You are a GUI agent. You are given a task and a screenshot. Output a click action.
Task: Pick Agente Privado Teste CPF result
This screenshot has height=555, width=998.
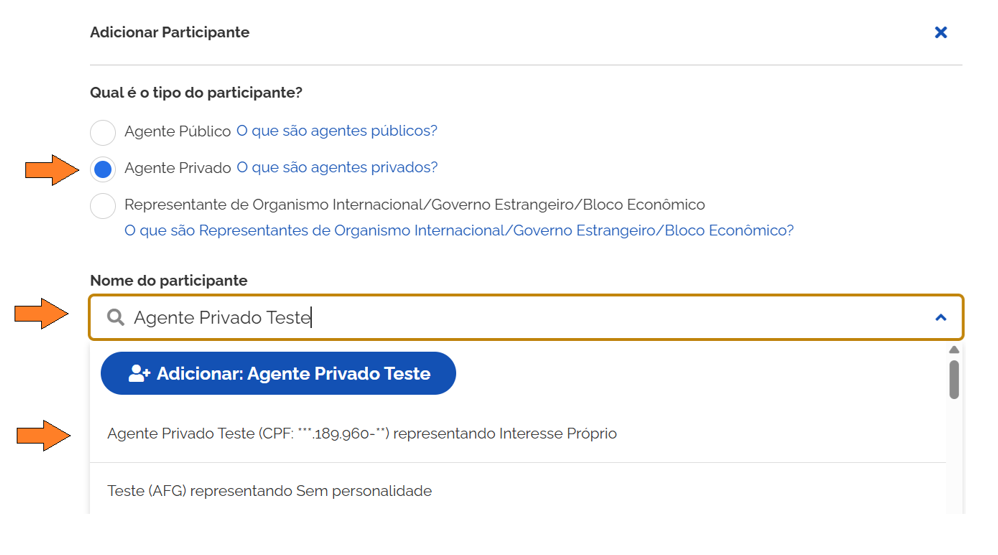[x=362, y=434]
